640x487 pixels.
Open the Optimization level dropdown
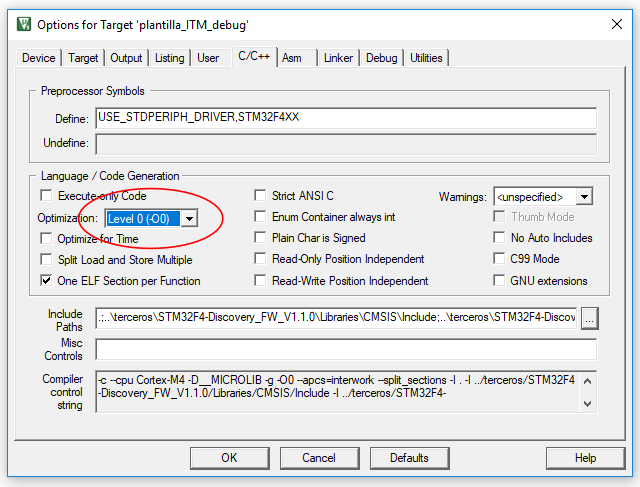(189, 219)
